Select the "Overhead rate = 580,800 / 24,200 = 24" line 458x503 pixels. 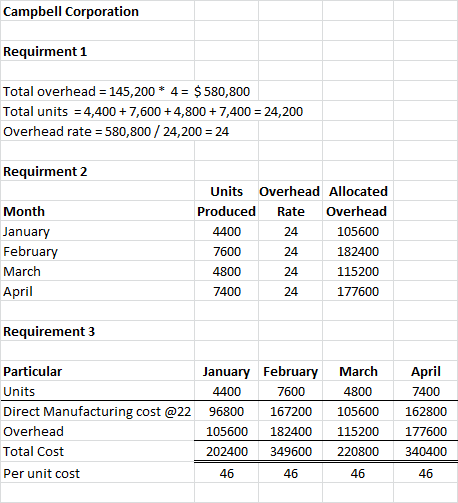tap(116, 132)
